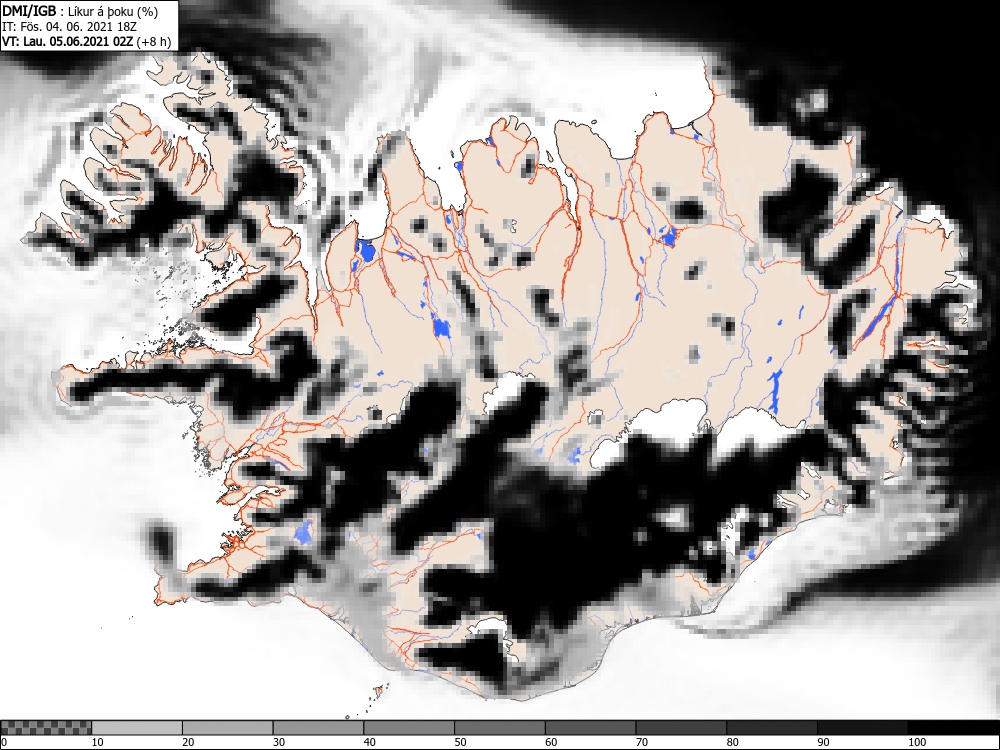Pick the legend swatch for 90–100 percent
Screen dimensions: 1000x750
point(862,728)
